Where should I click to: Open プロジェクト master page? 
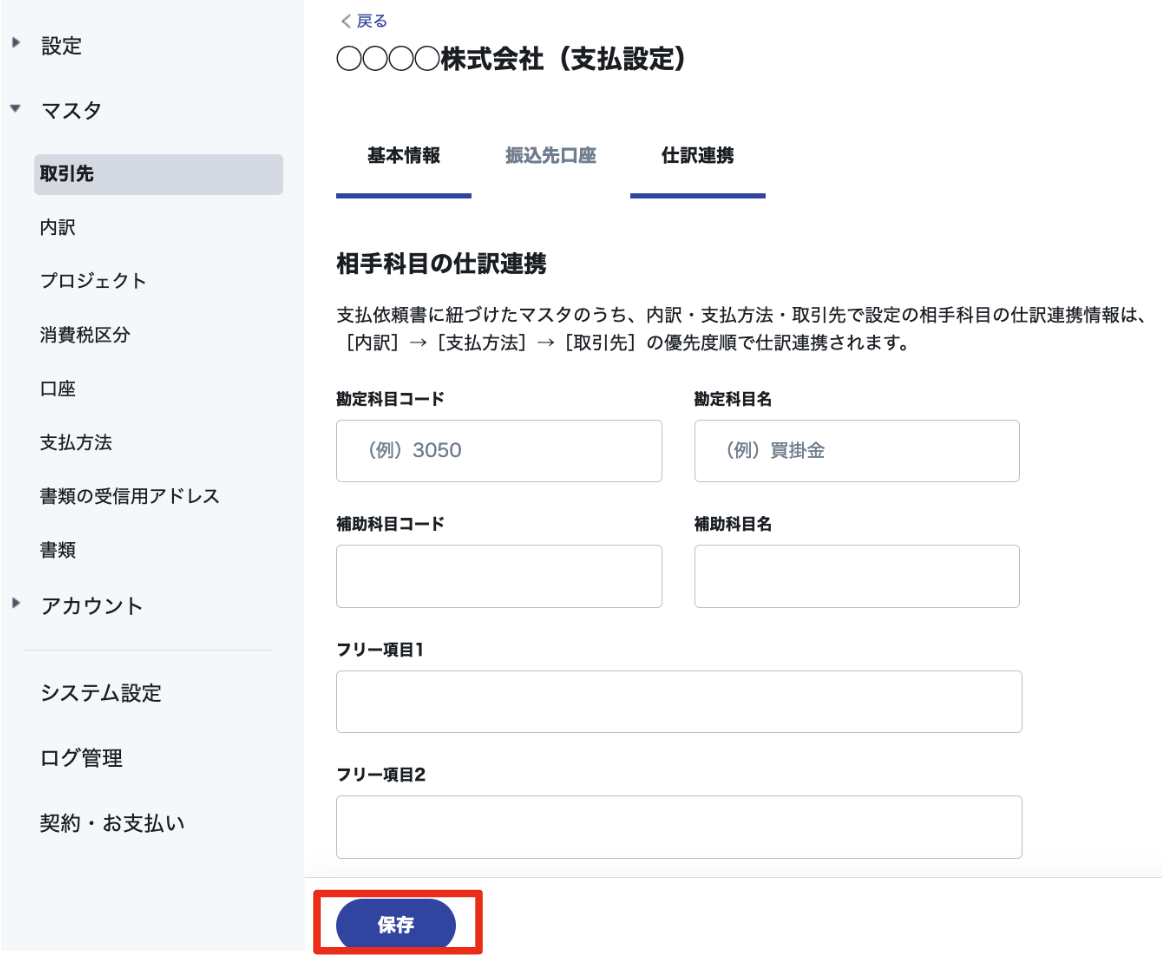click(93, 281)
